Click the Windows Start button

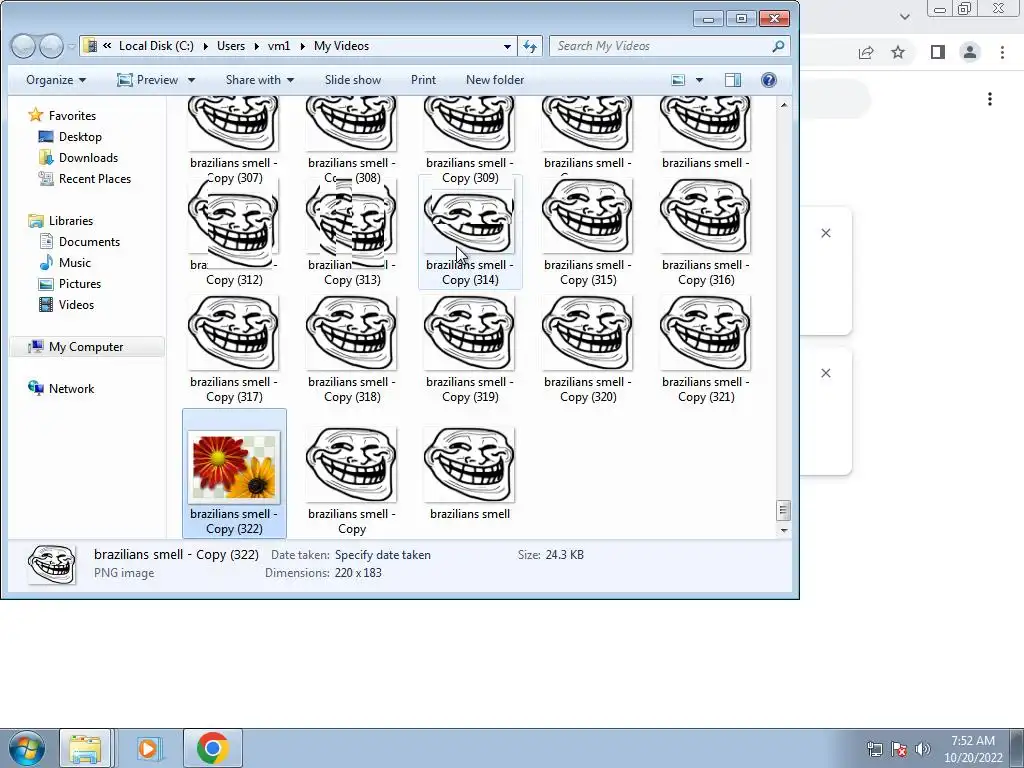pyautogui.click(x=26, y=748)
